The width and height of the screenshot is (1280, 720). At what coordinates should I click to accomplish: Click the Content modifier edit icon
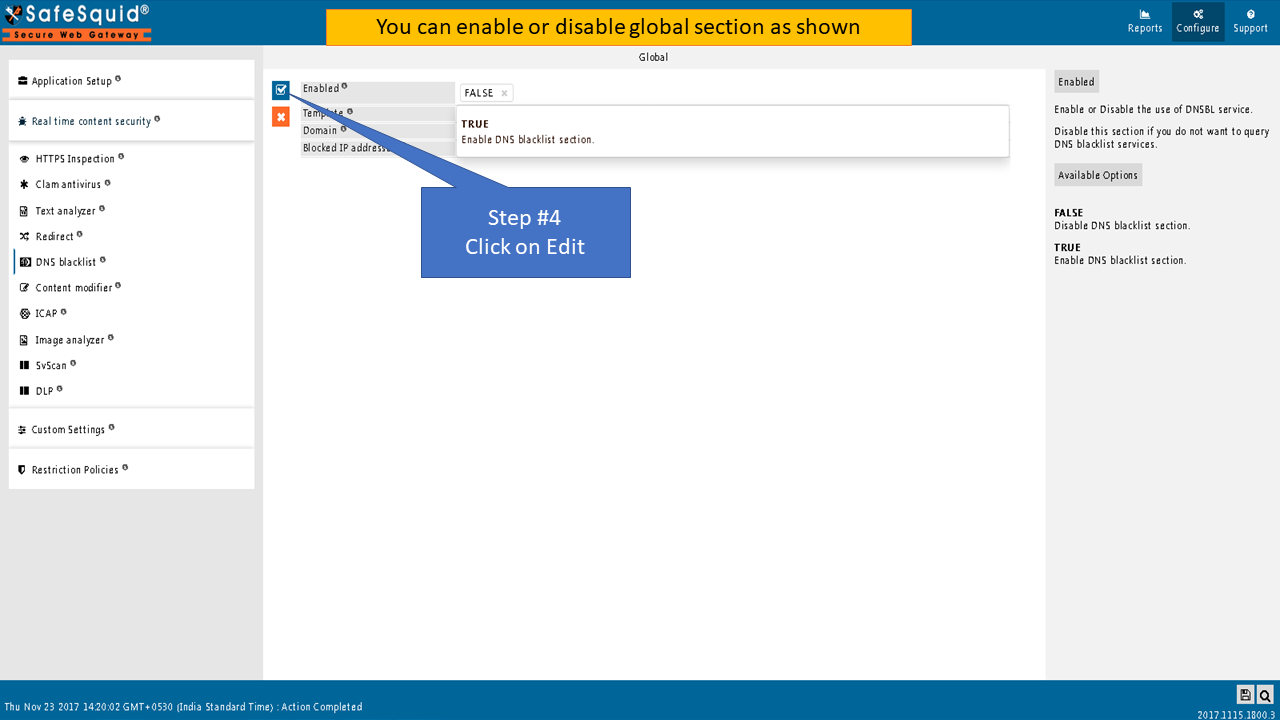coord(25,288)
